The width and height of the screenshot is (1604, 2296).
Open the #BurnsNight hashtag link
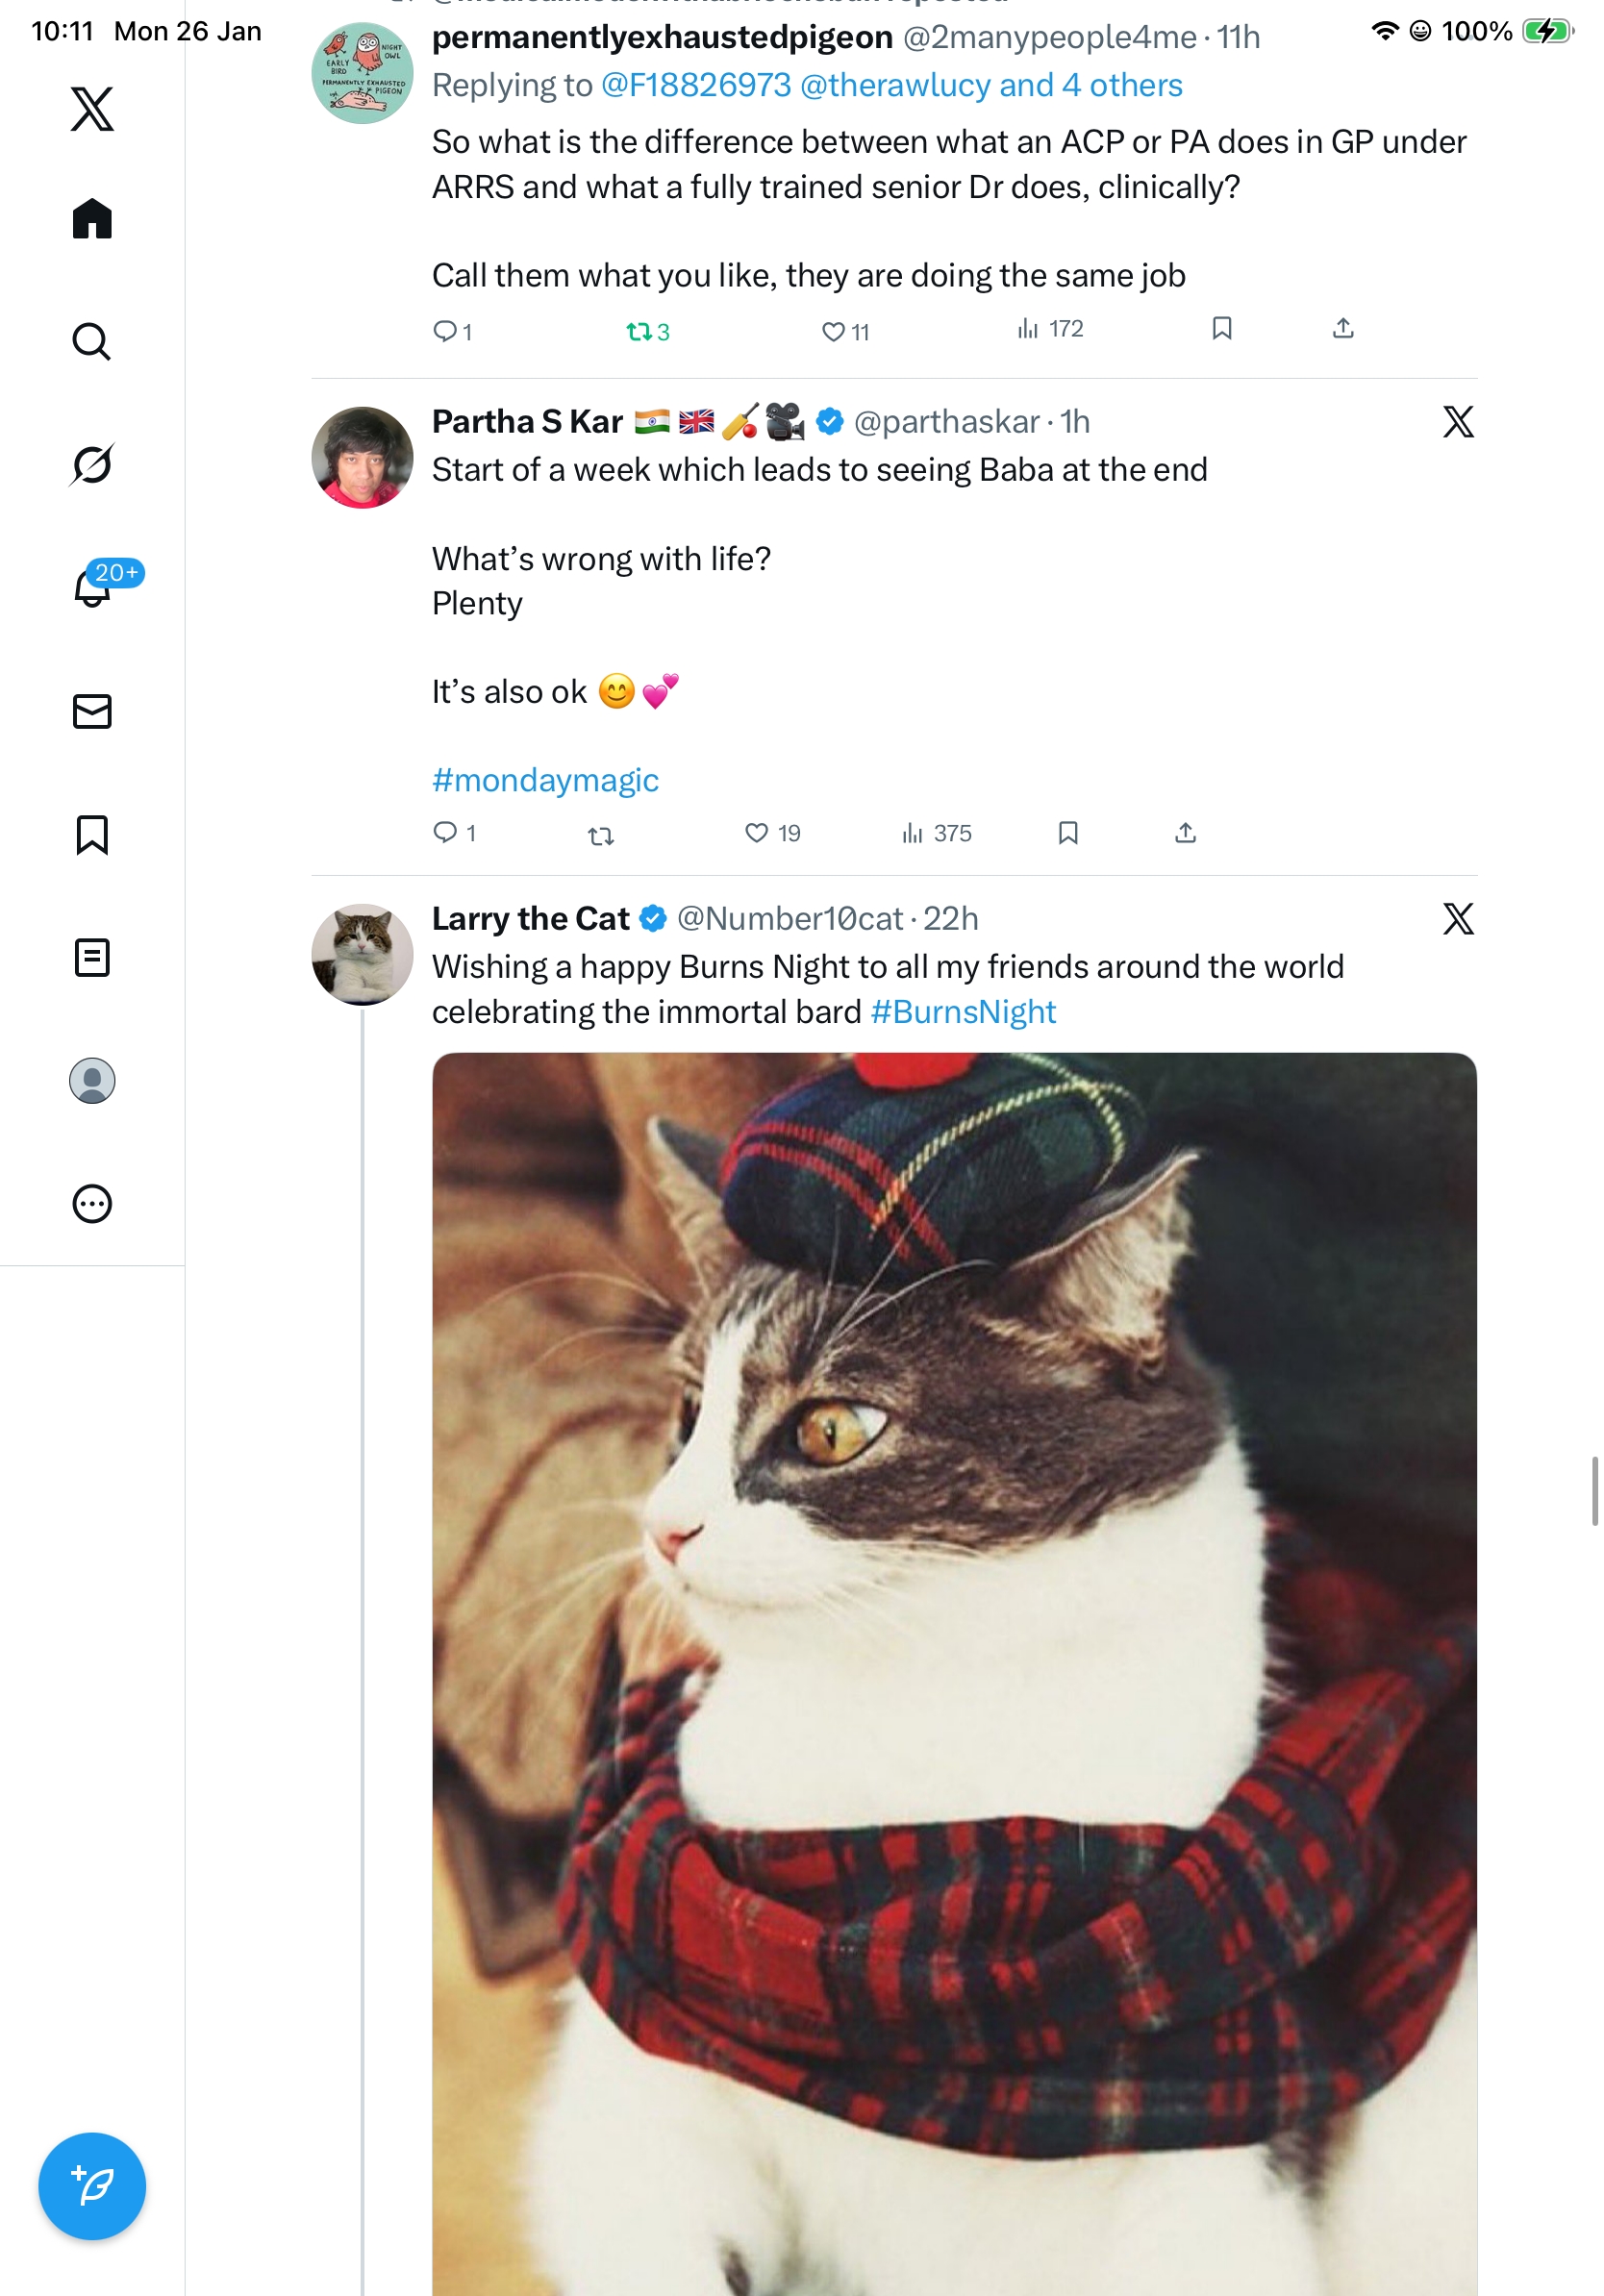coord(963,1012)
